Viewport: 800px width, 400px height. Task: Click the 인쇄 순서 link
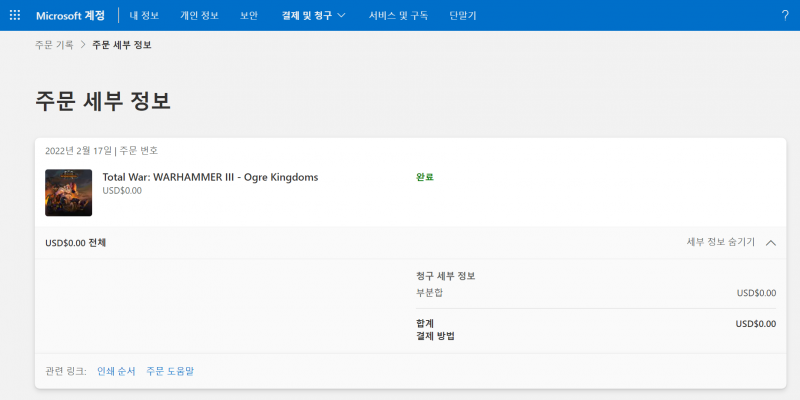click(116, 371)
